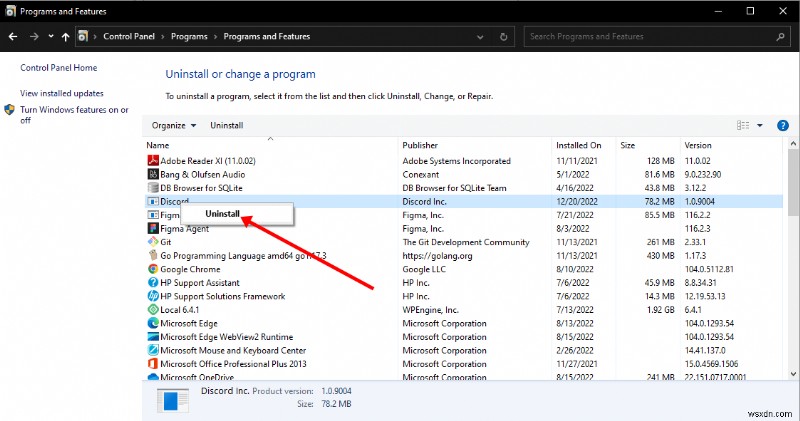
Task: Sort list by Installed On column
Action: pyautogui.click(x=580, y=145)
